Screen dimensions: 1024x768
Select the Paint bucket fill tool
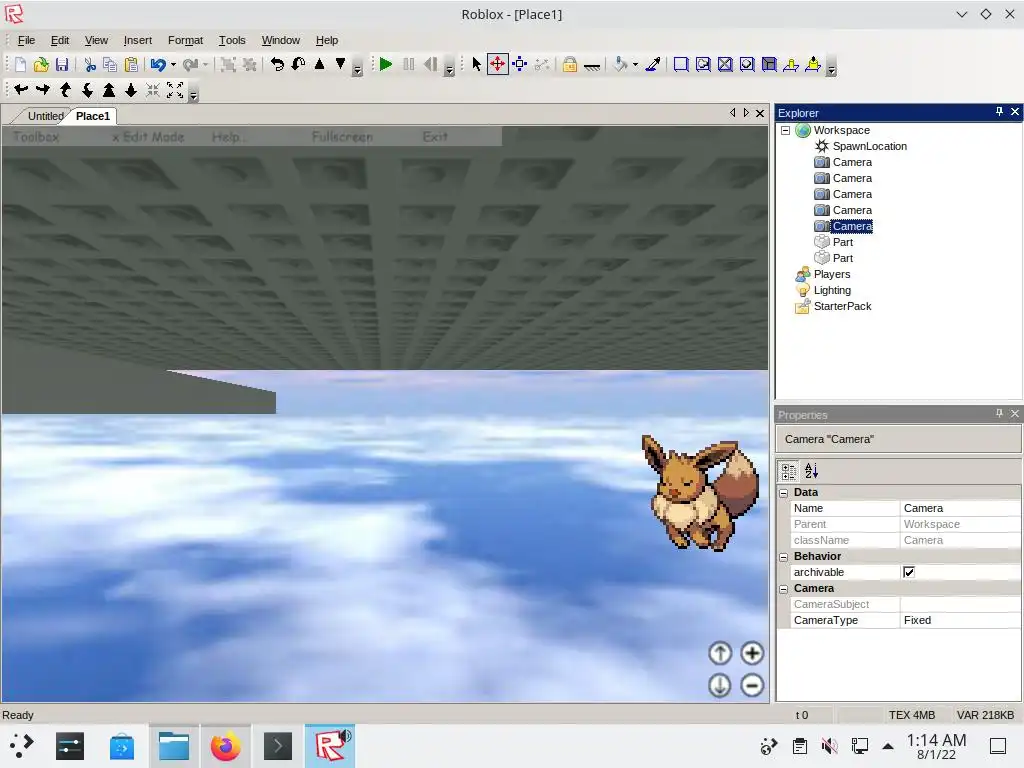tap(620, 64)
